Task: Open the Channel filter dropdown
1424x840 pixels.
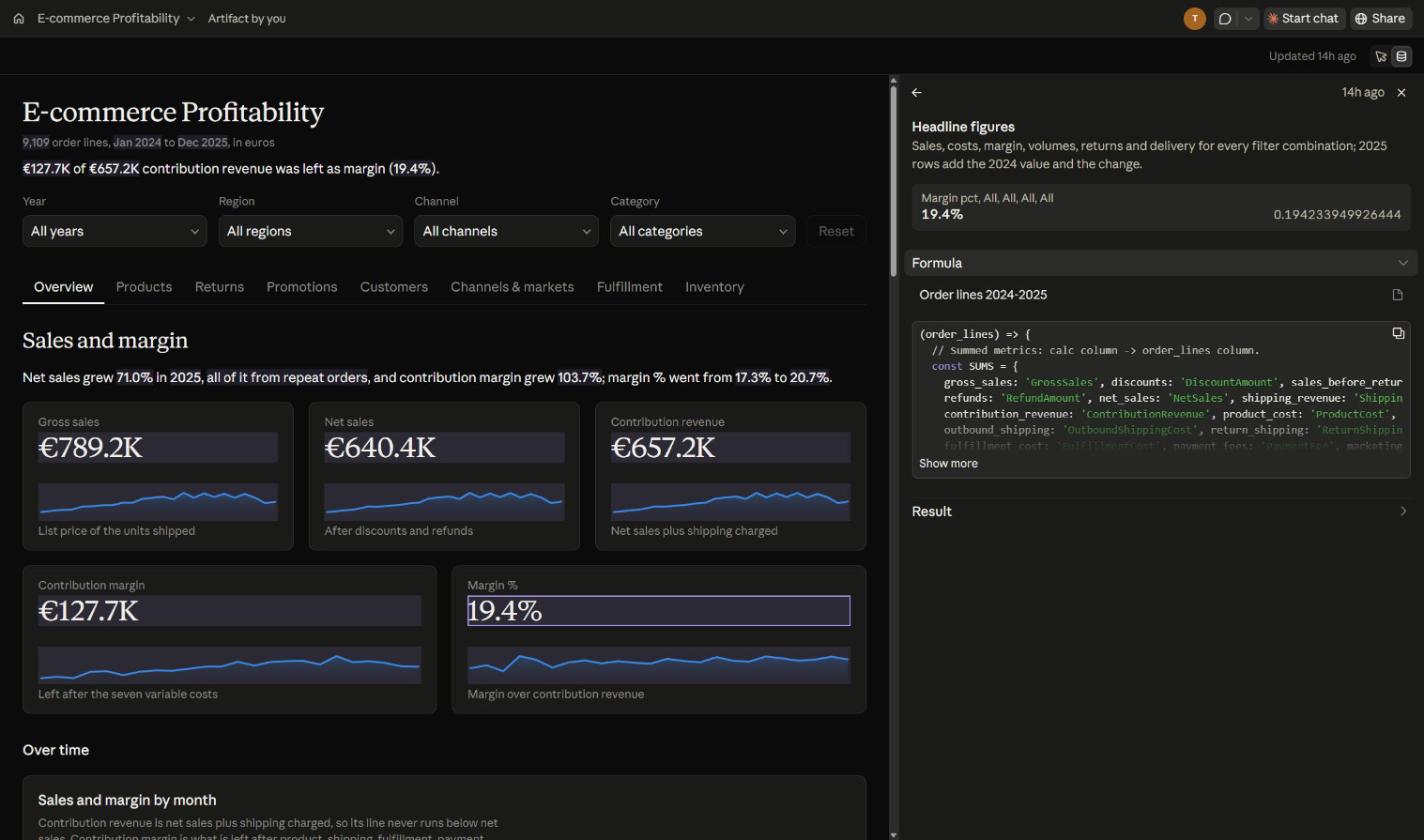Action: tap(507, 231)
